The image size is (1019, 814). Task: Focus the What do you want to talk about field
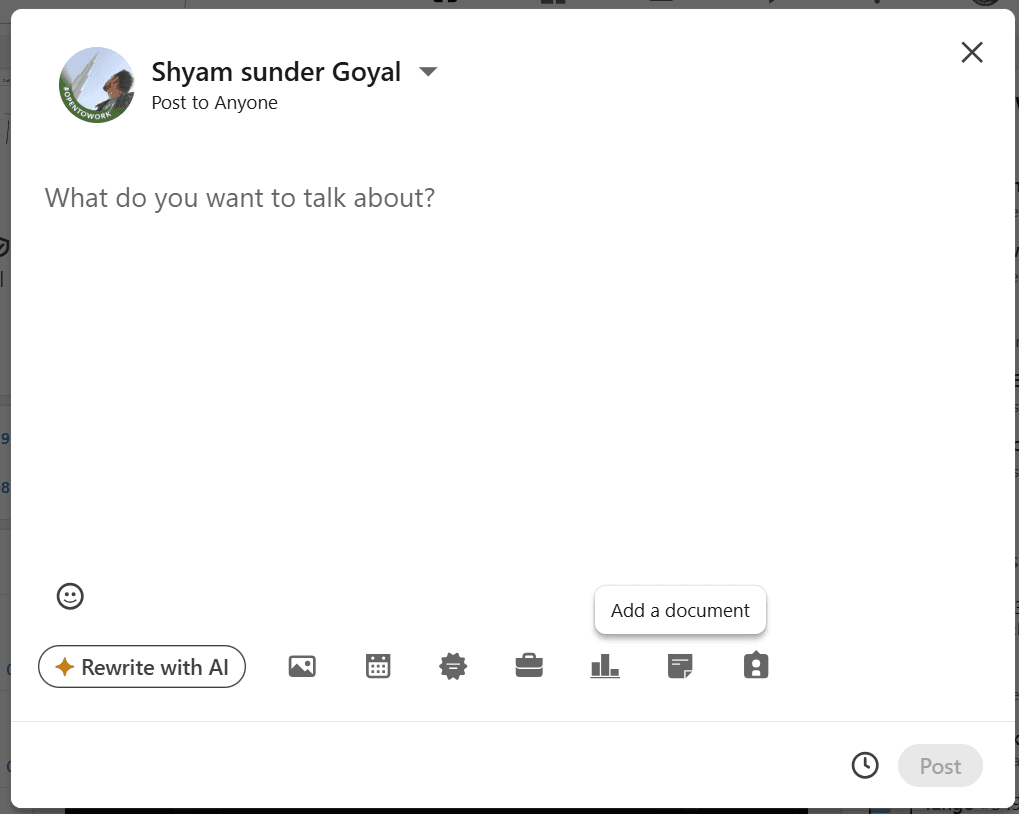pos(239,197)
